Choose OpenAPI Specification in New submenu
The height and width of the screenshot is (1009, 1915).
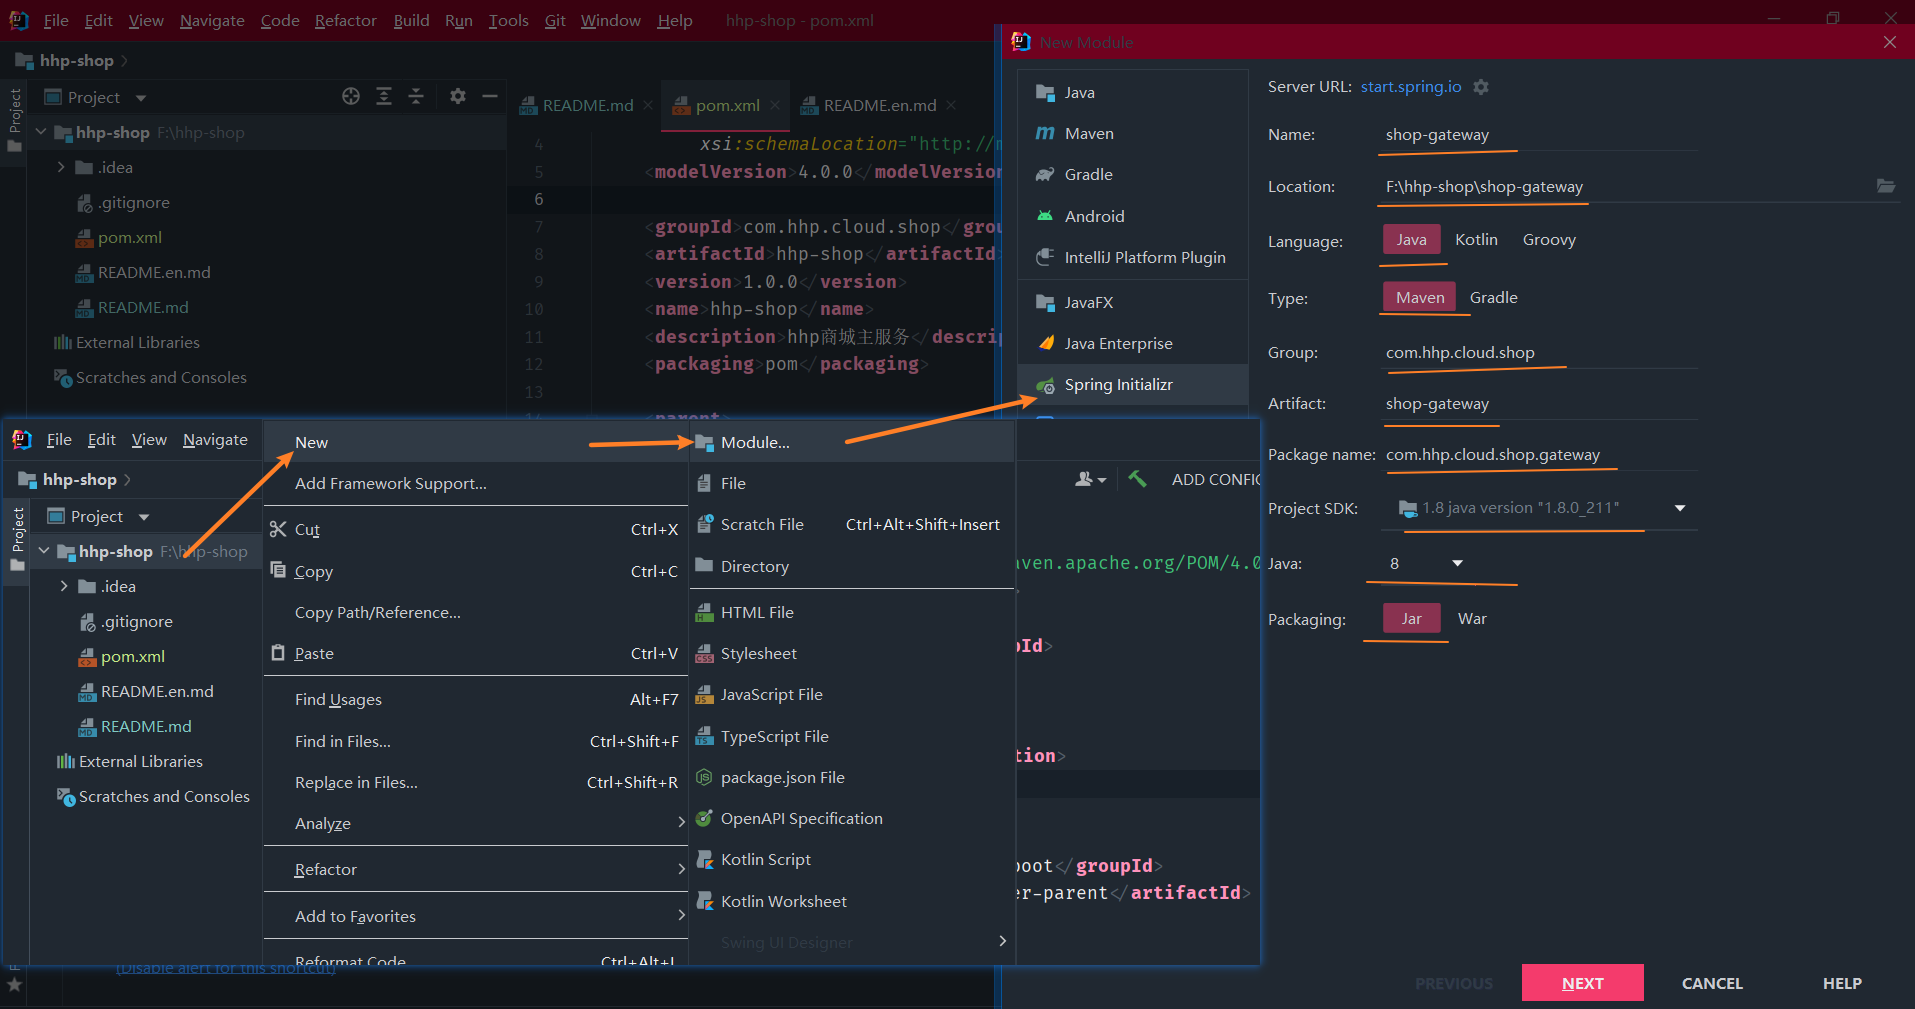852,818
